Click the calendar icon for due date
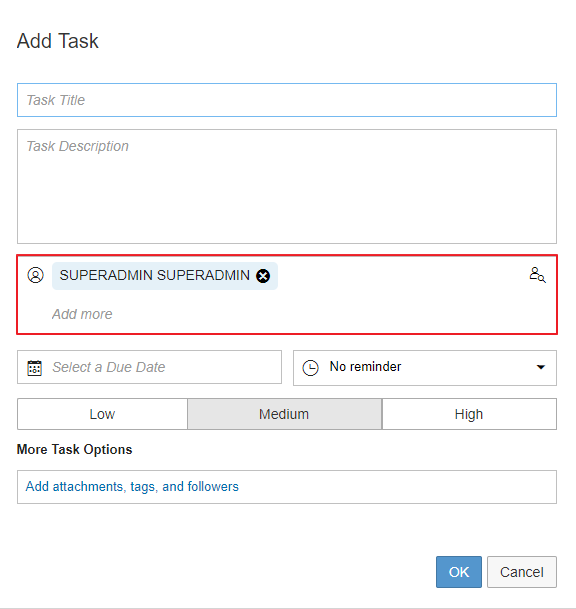 coord(34,367)
